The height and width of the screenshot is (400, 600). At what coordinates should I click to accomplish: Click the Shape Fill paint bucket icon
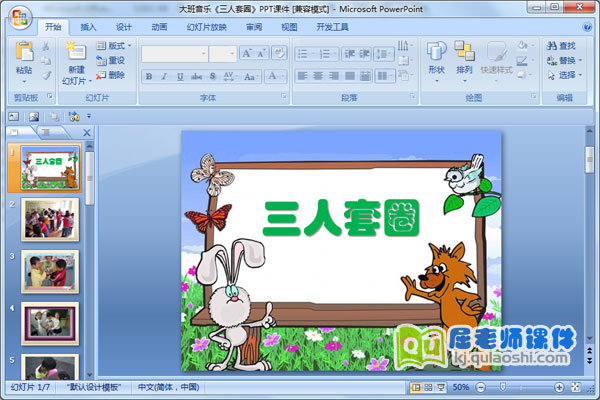[522, 46]
